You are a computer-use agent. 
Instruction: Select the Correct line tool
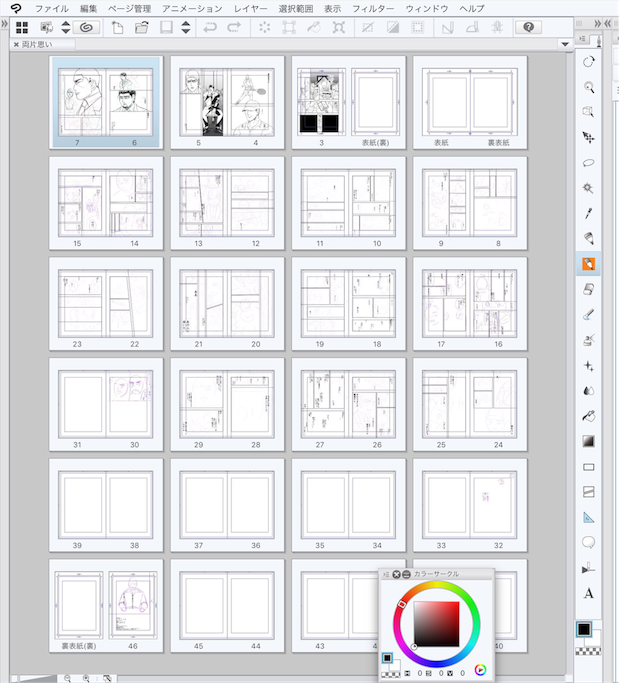coord(588,568)
